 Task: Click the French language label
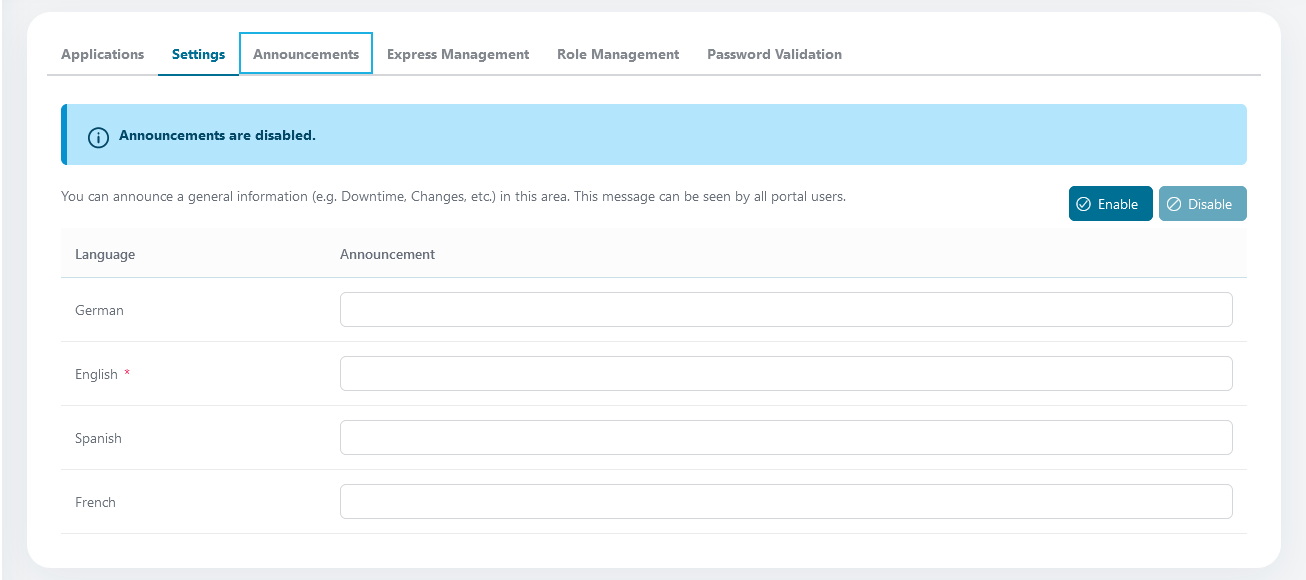pyautogui.click(x=95, y=502)
